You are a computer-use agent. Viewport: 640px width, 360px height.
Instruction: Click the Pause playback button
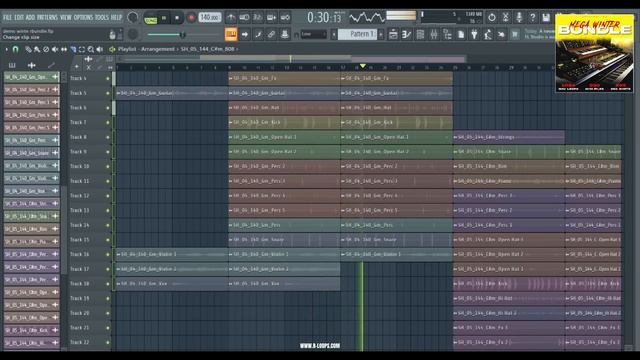(164, 18)
